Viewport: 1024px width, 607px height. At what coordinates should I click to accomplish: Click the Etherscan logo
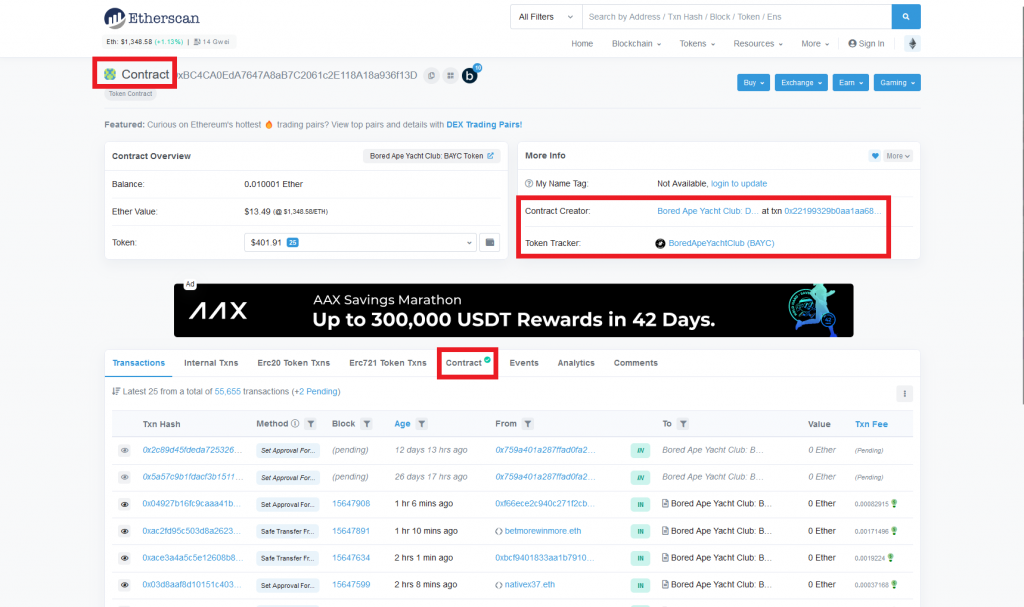click(152, 18)
